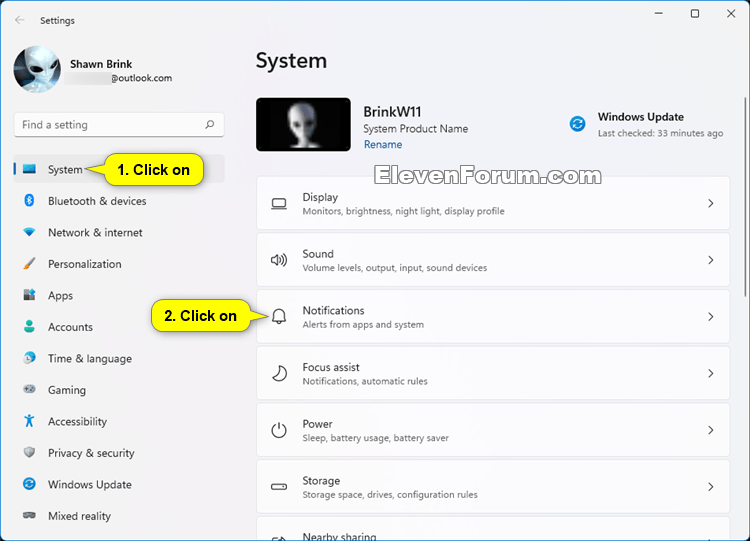Click the search magnifier icon
750x541 pixels.
pos(210,124)
